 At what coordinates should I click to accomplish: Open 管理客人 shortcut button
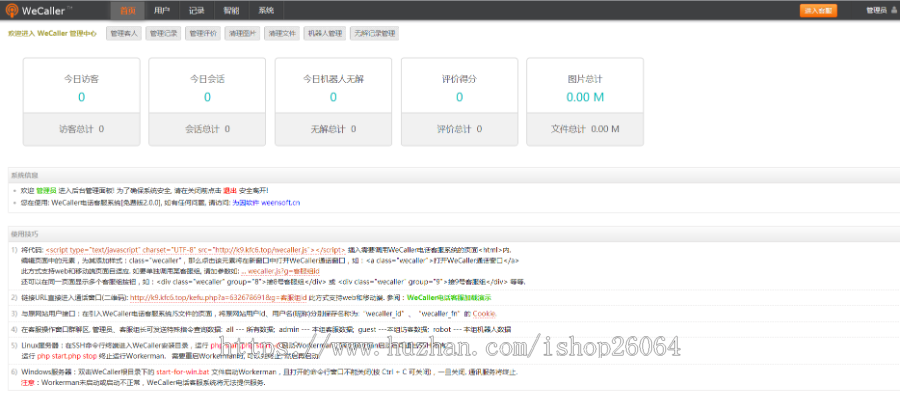click(x=123, y=33)
